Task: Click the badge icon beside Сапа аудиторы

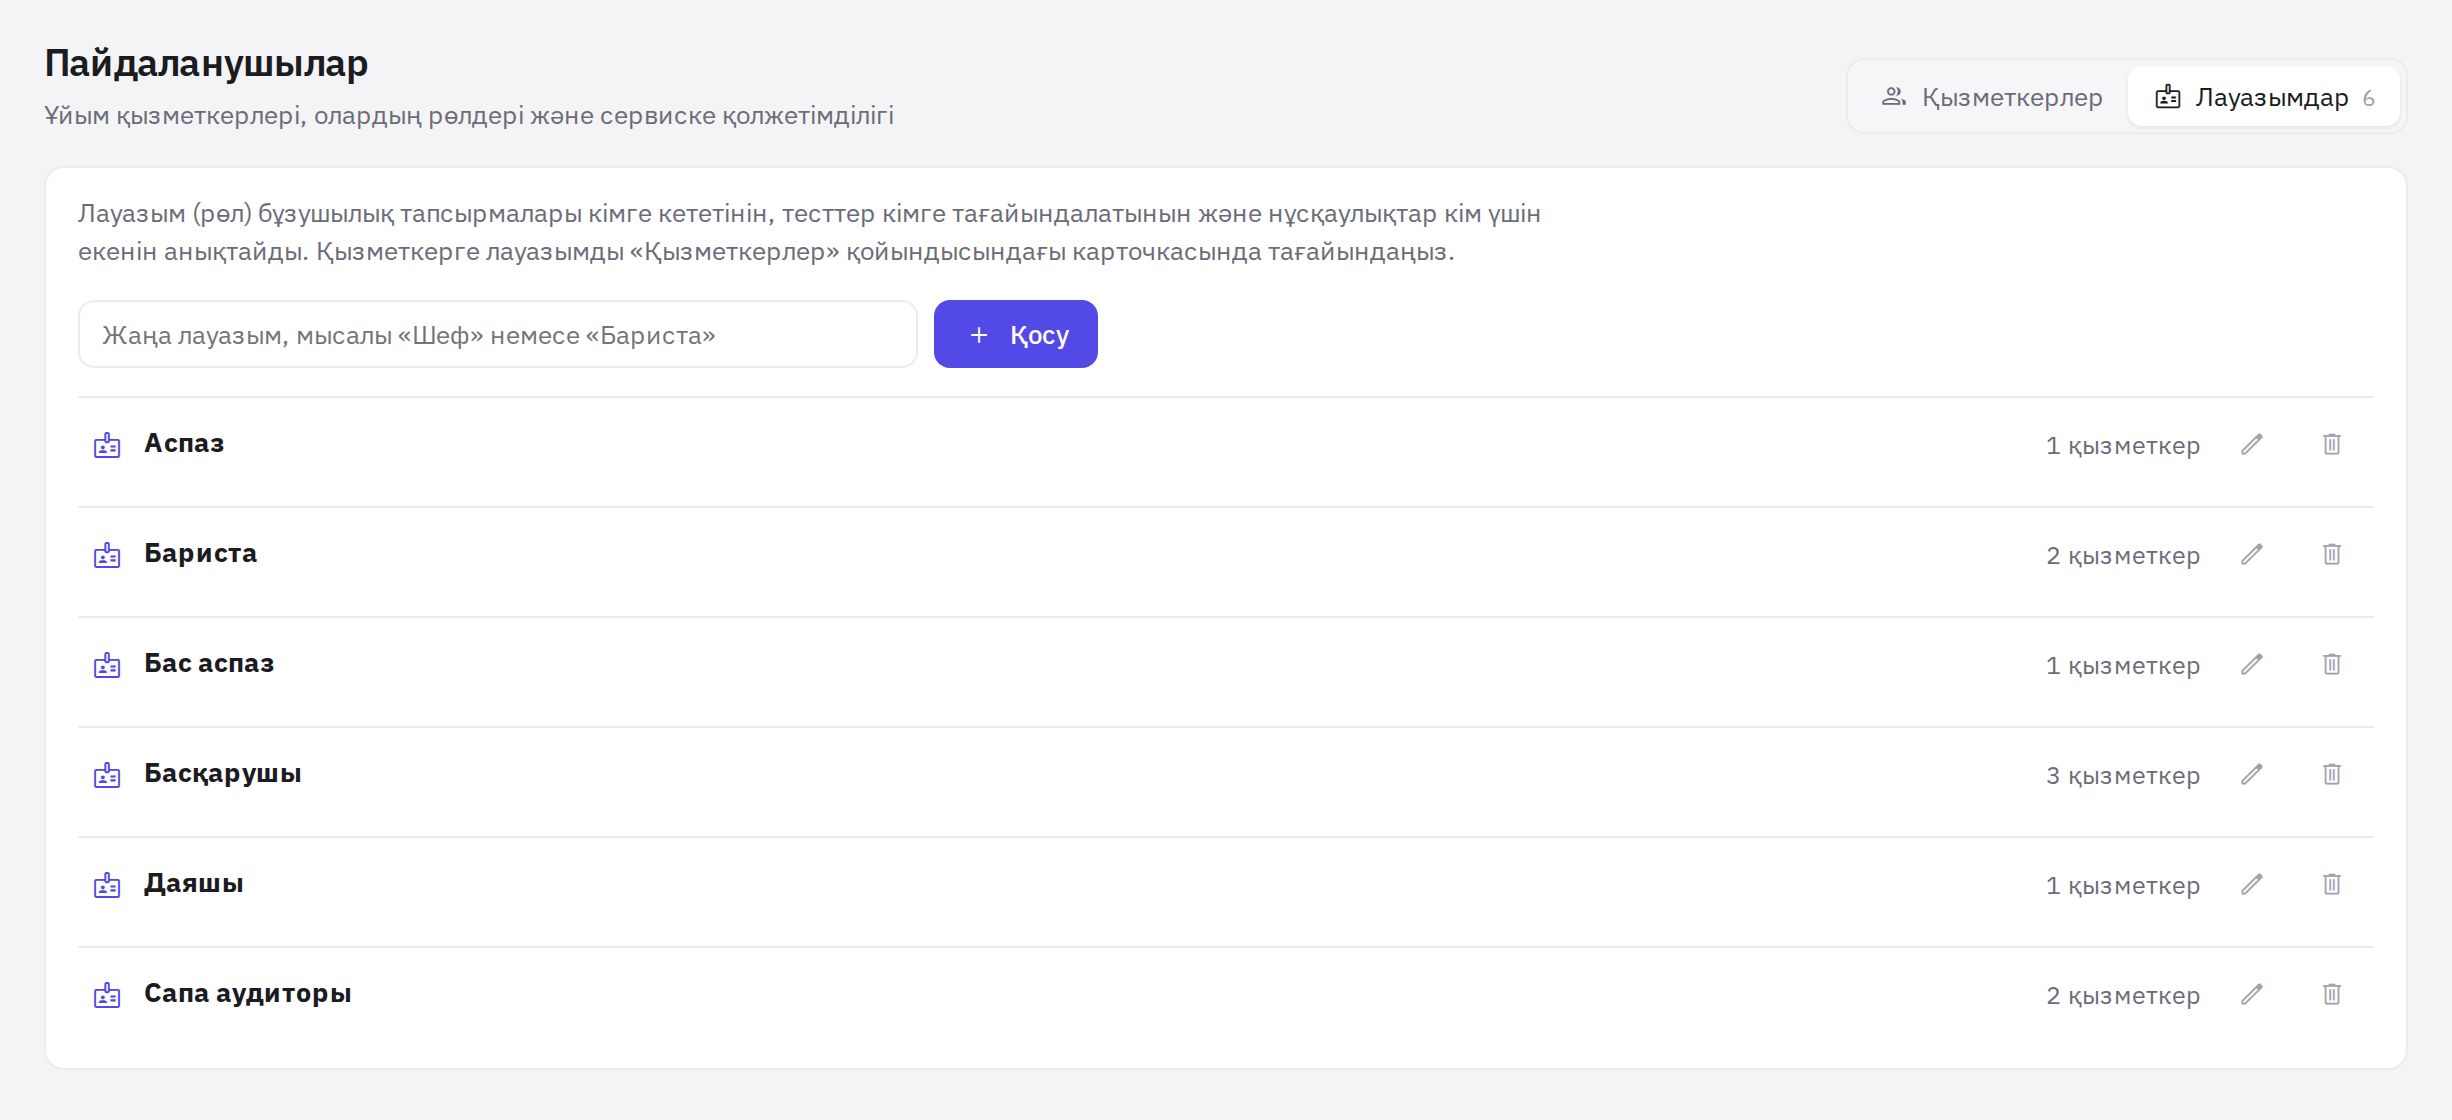Action: (107, 995)
